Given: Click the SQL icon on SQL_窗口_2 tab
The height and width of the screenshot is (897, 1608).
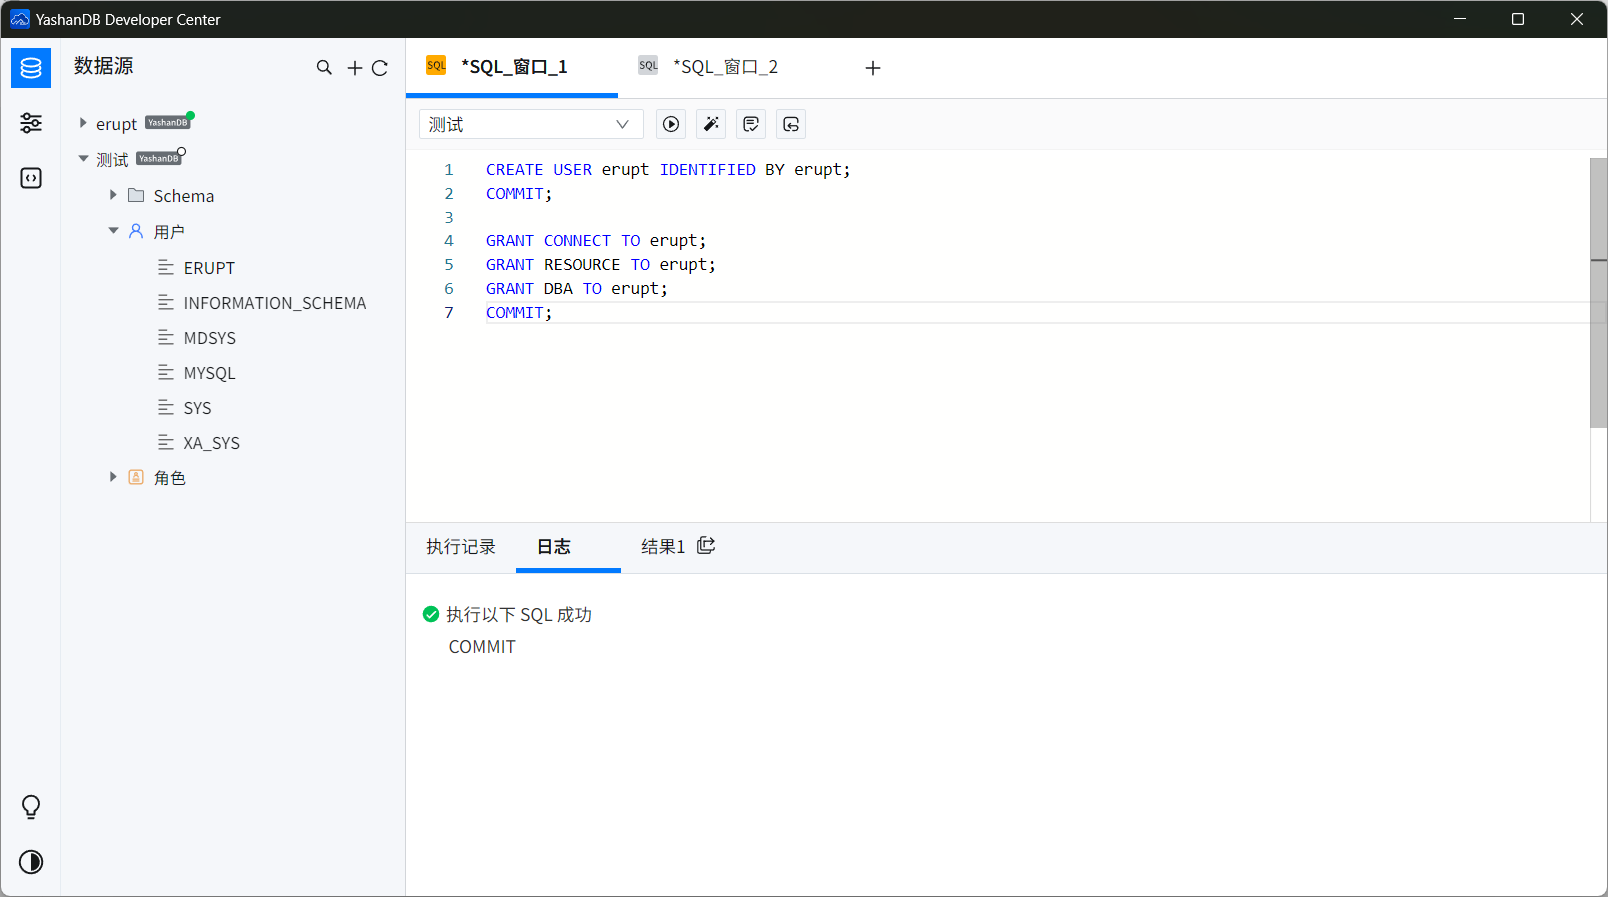Looking at the screenshot, I should 648,65.
